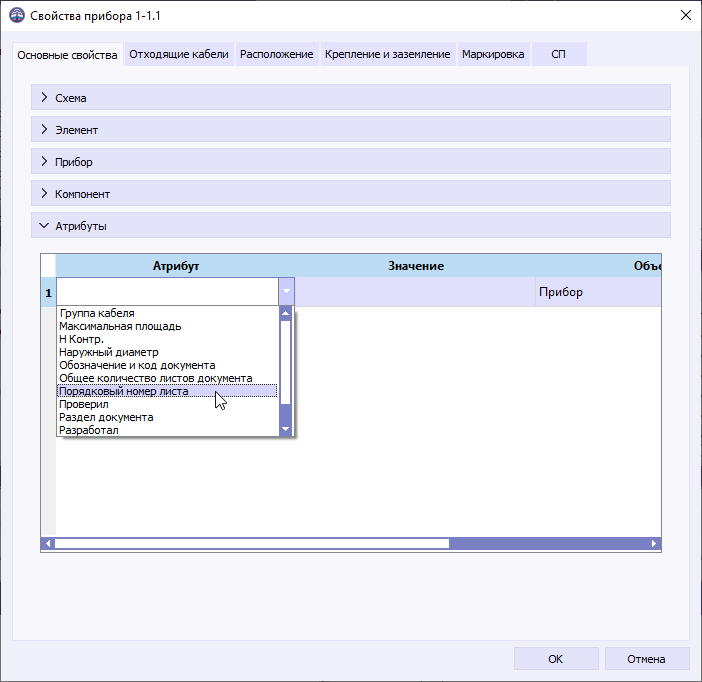Select Наружный диаметр attribute
Image resolution: width=702 pixels, height=682 pixels.
coord(167,352)
